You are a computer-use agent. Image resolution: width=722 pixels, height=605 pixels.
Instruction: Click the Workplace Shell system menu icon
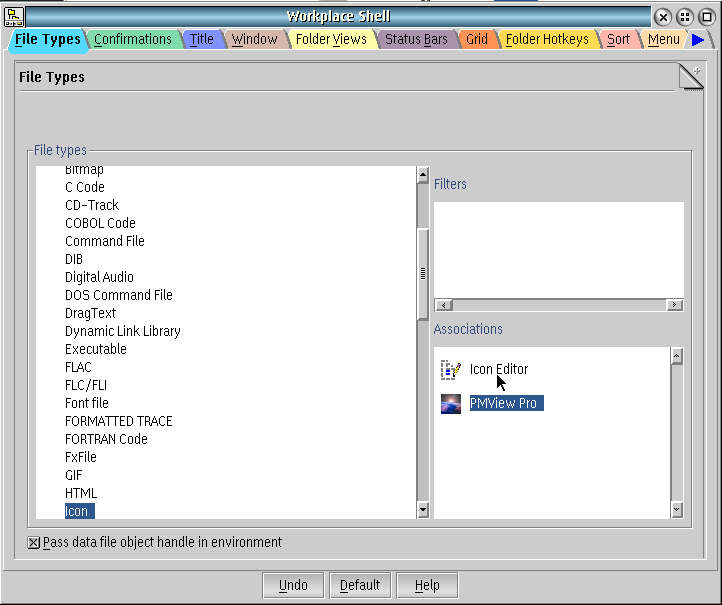(x=14, y=16)
